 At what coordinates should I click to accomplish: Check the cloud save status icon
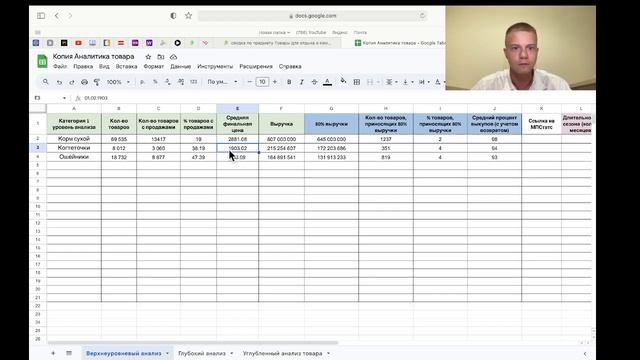[x=173, y=57]
